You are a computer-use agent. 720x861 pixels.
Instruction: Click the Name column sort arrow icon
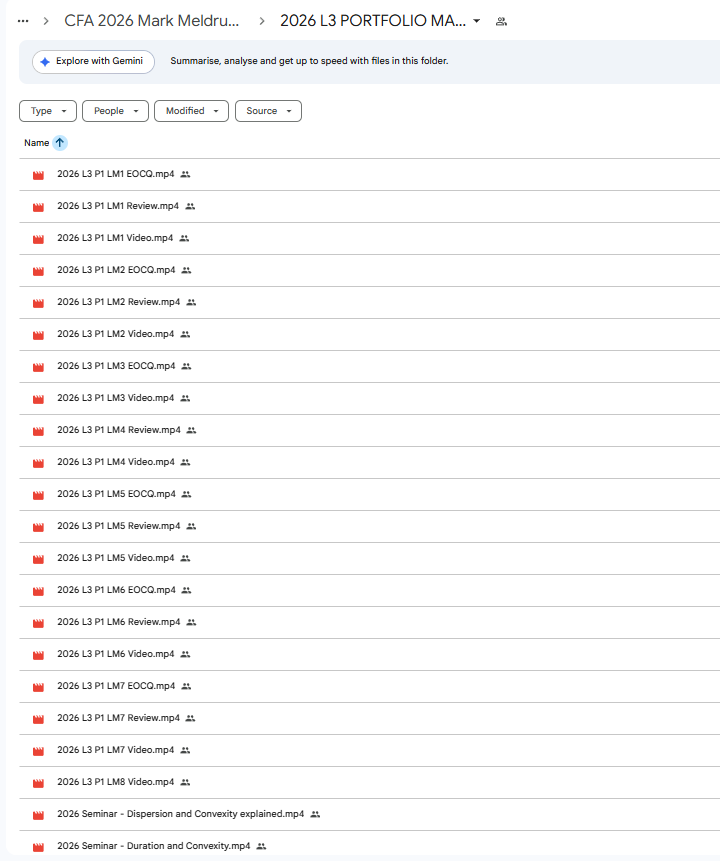[60, 143]
